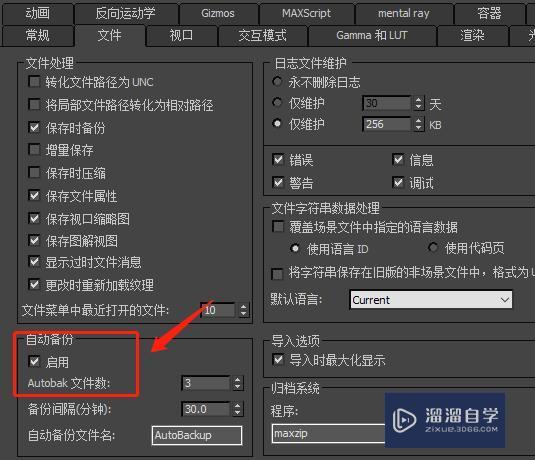Switch to the 动画 tab

tap(38, 14)
